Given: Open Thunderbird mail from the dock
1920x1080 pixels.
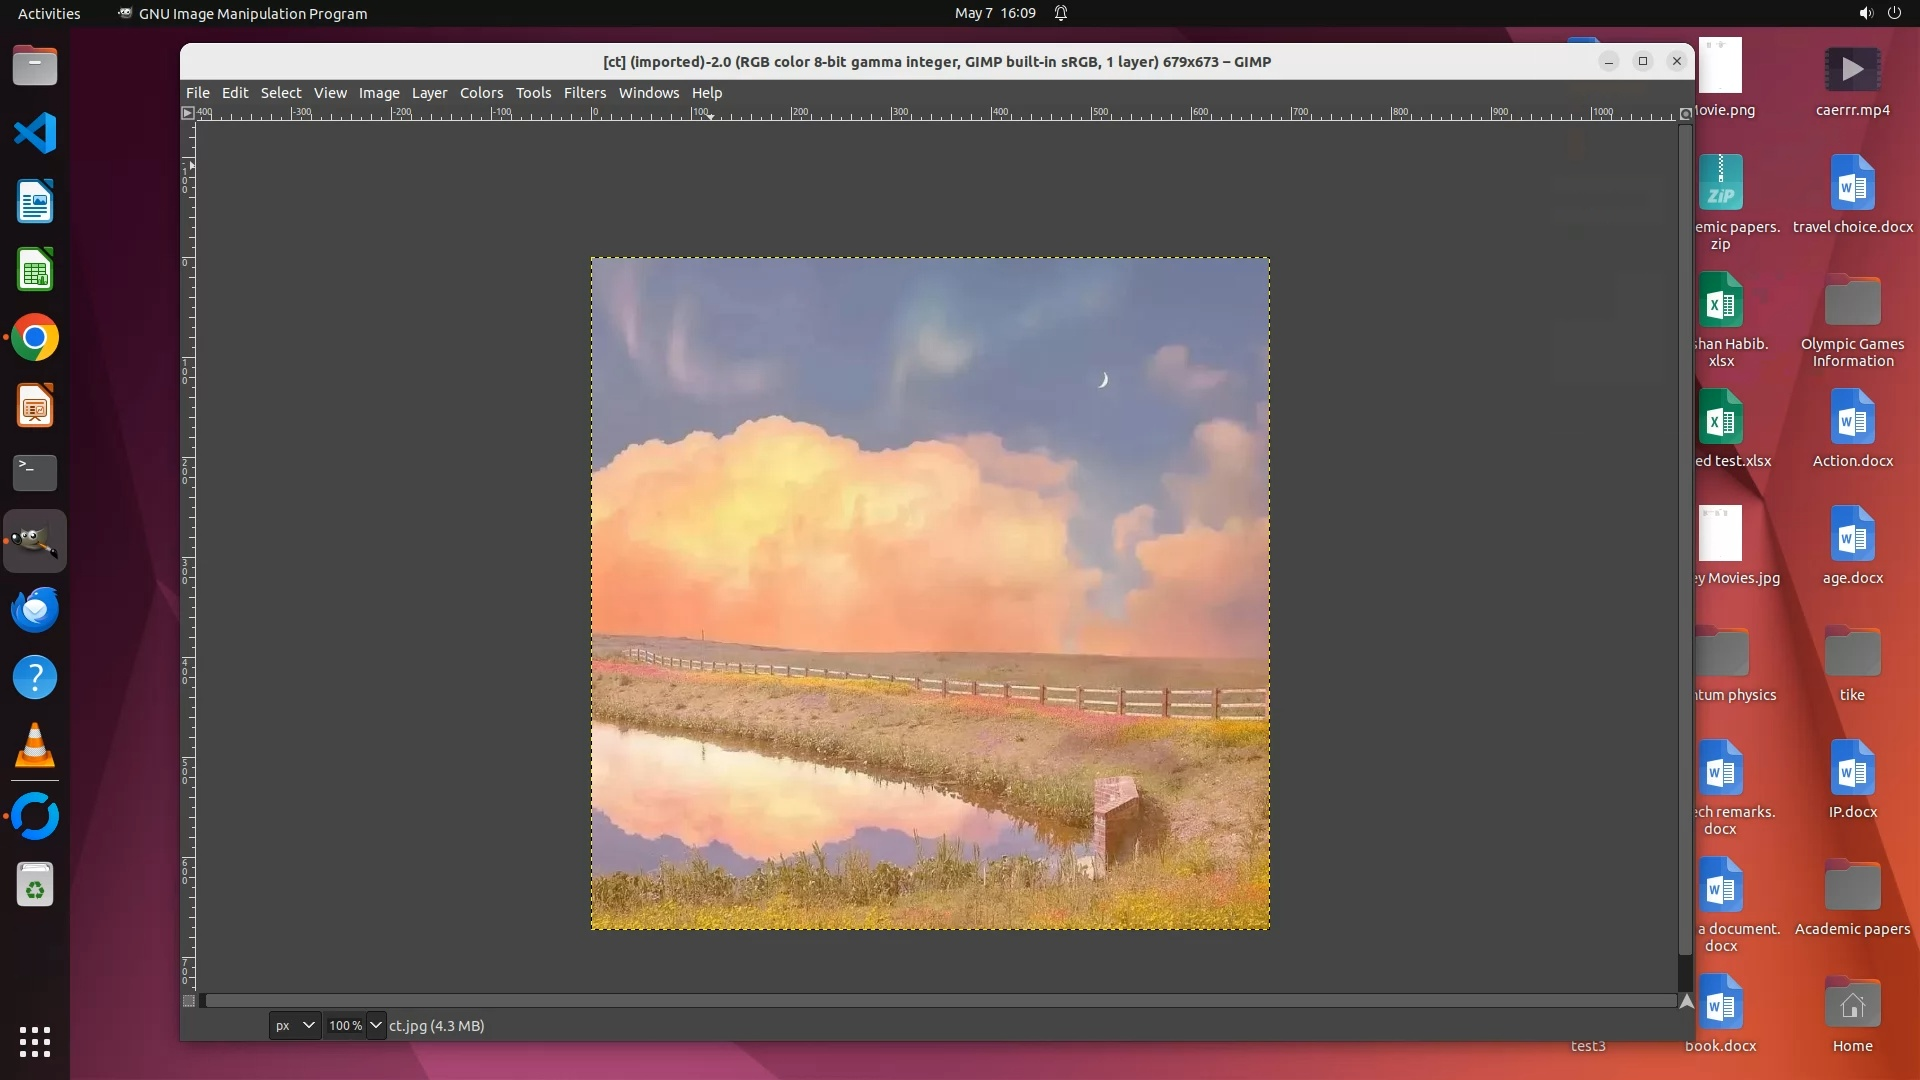Looking at the screenshot, I should coord(35,610).
